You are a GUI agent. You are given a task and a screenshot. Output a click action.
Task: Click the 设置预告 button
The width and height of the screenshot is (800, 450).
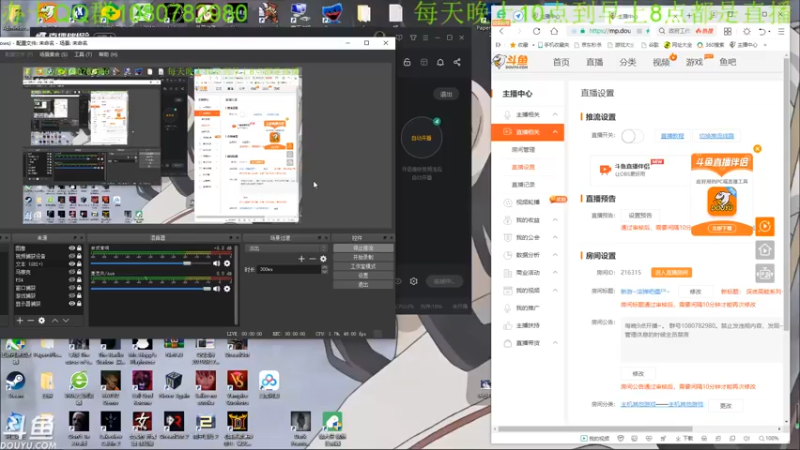[640, 215]
